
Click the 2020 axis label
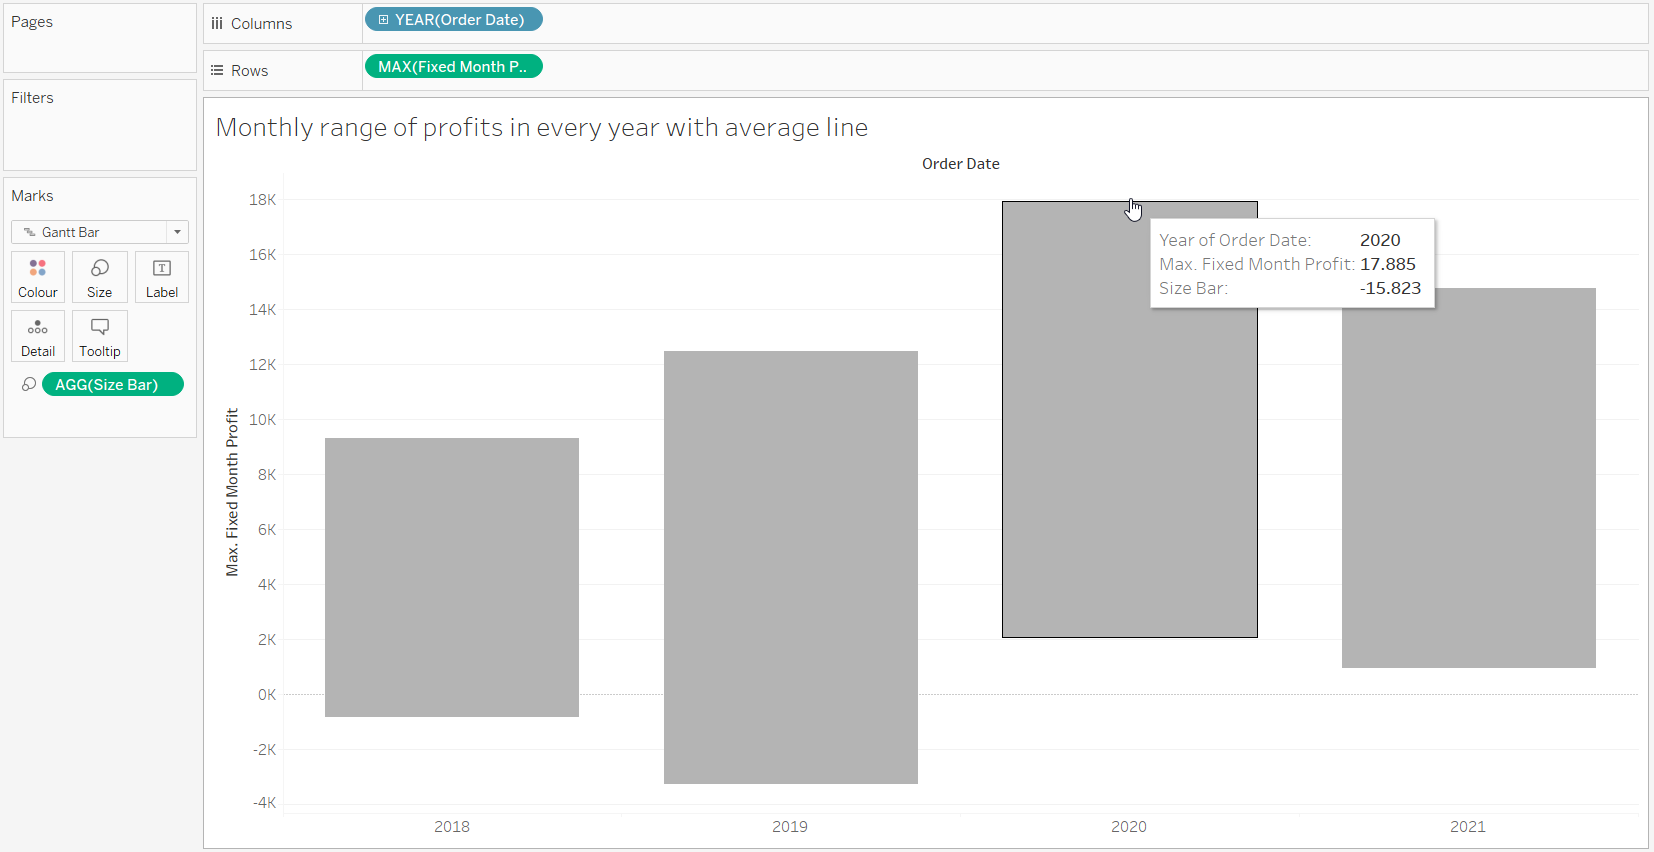(x=1129, y=826)
